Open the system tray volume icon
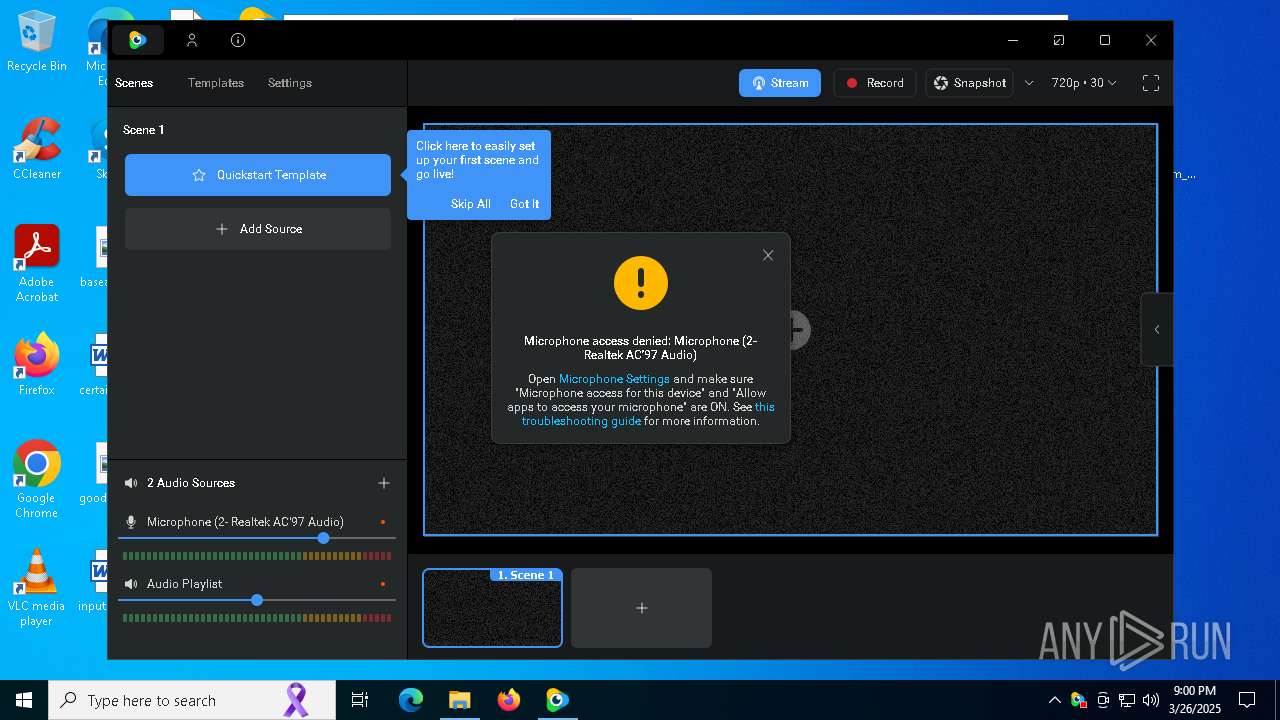 [x=1151, y=700]
